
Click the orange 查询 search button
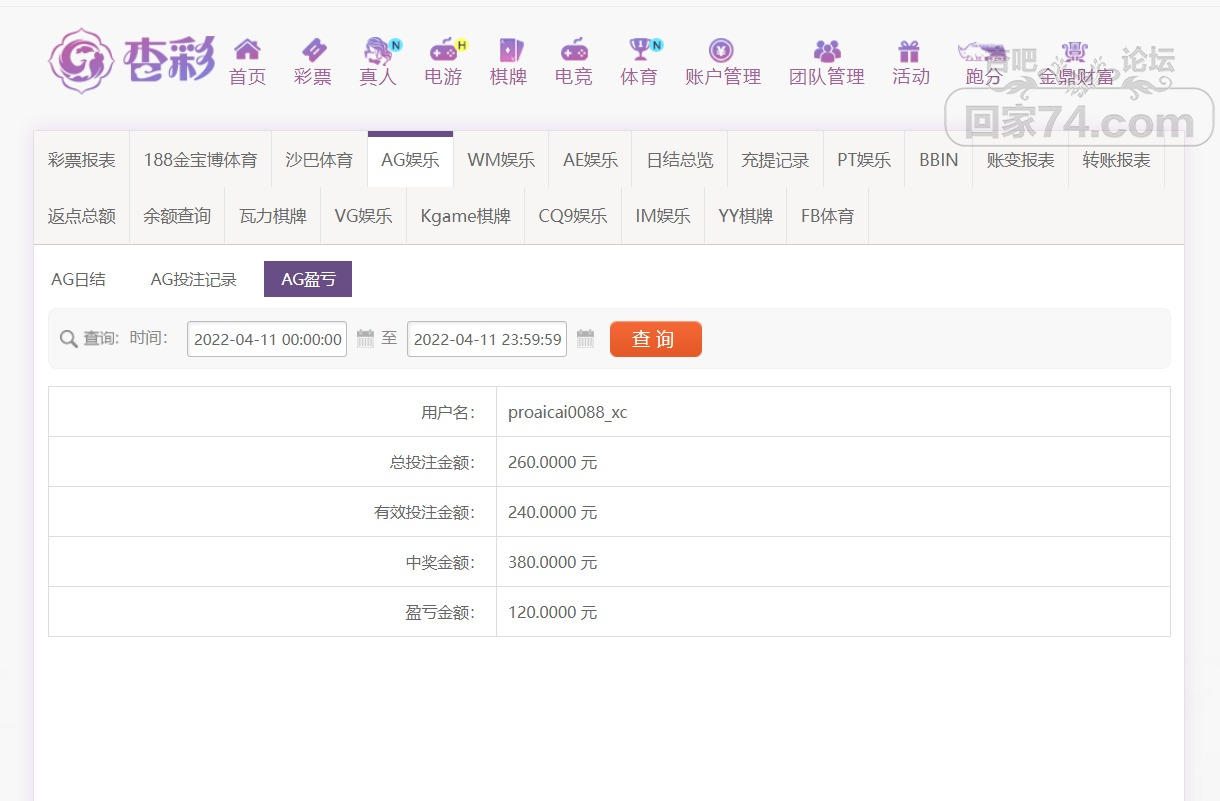pyautogui.click(x=655, y=339)
